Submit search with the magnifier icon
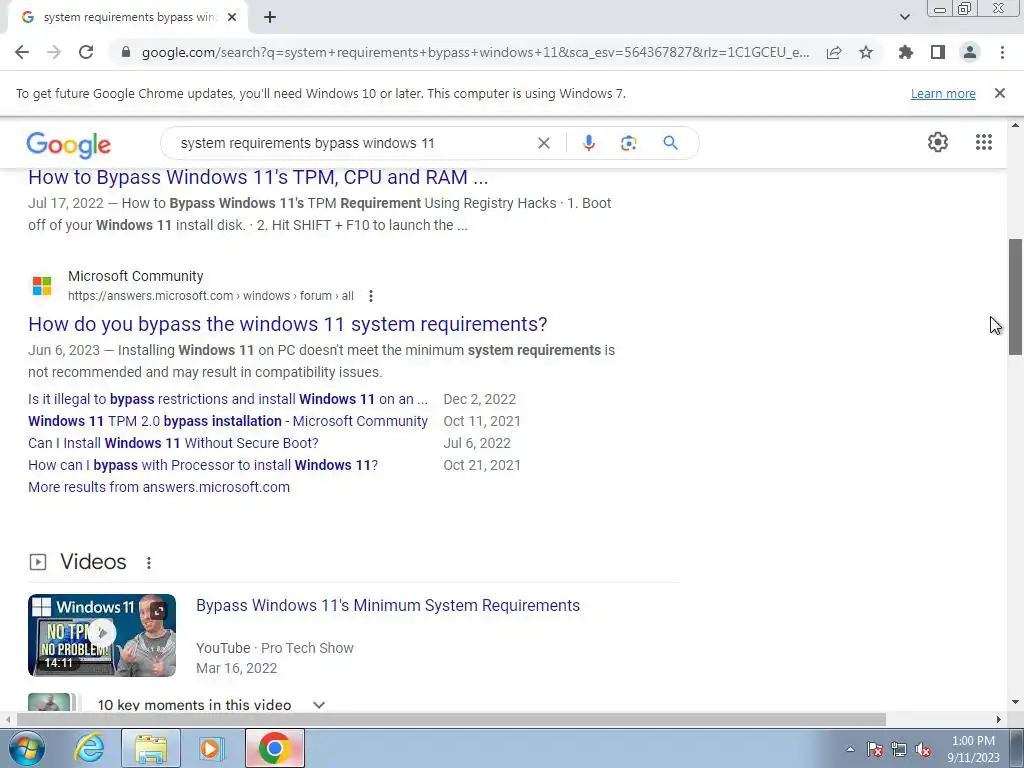1024x768 pixels. tap(671, 143)
